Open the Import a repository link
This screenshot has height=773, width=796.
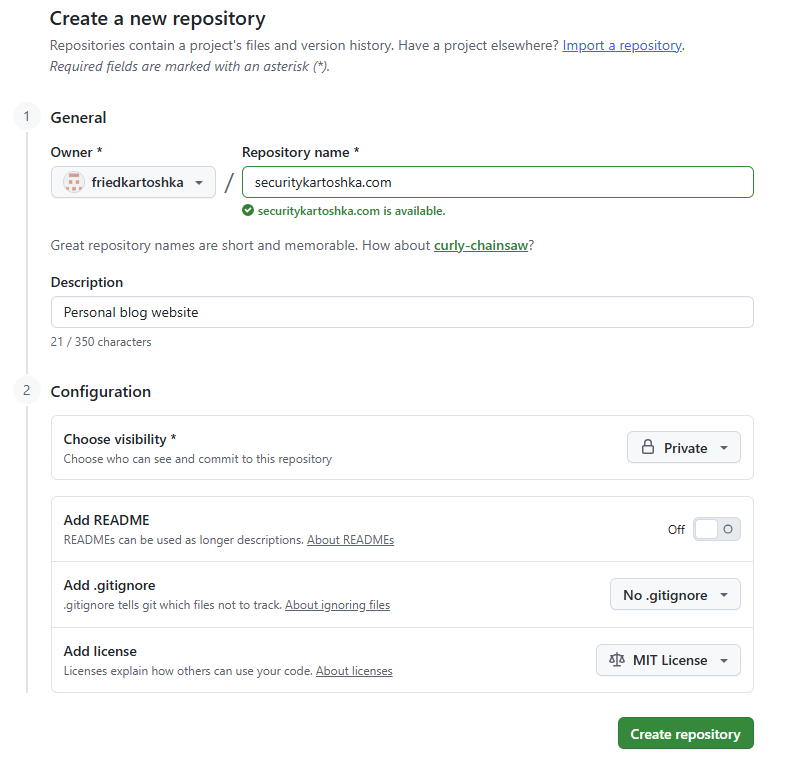tap(622, 45)
